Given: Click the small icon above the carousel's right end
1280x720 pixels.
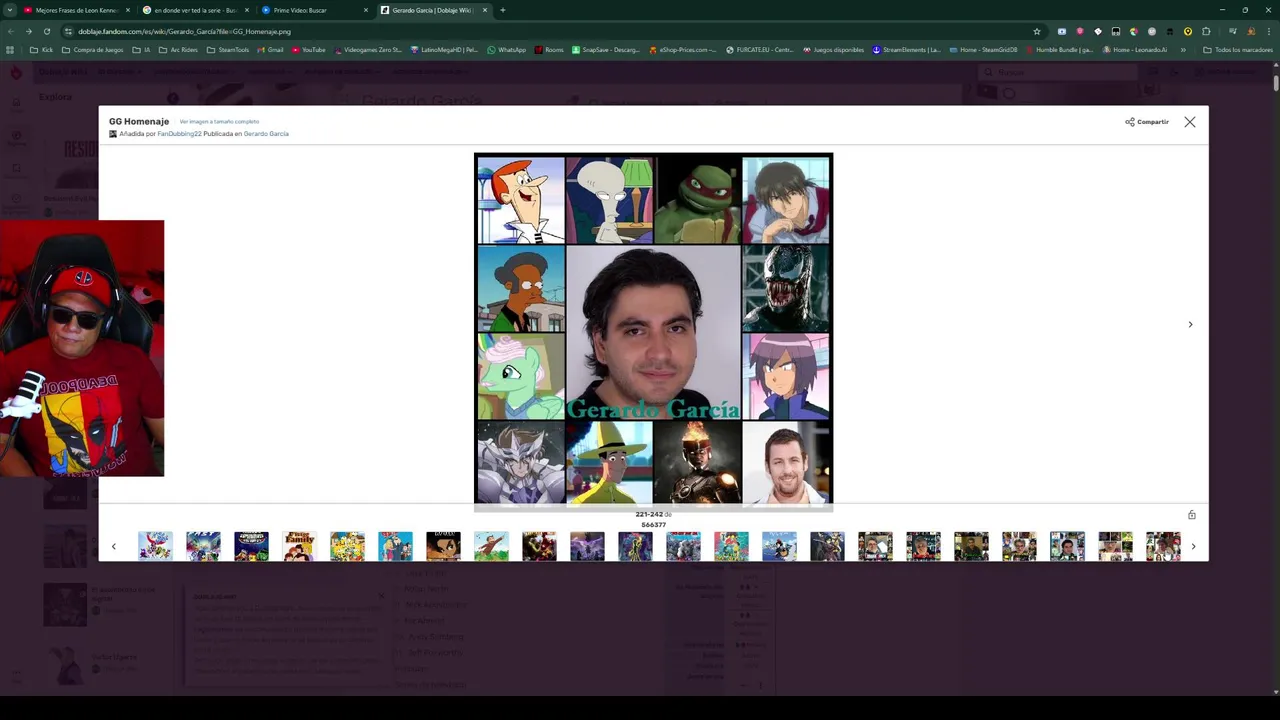Looking at the screenshot, I should click(1191, 515).
